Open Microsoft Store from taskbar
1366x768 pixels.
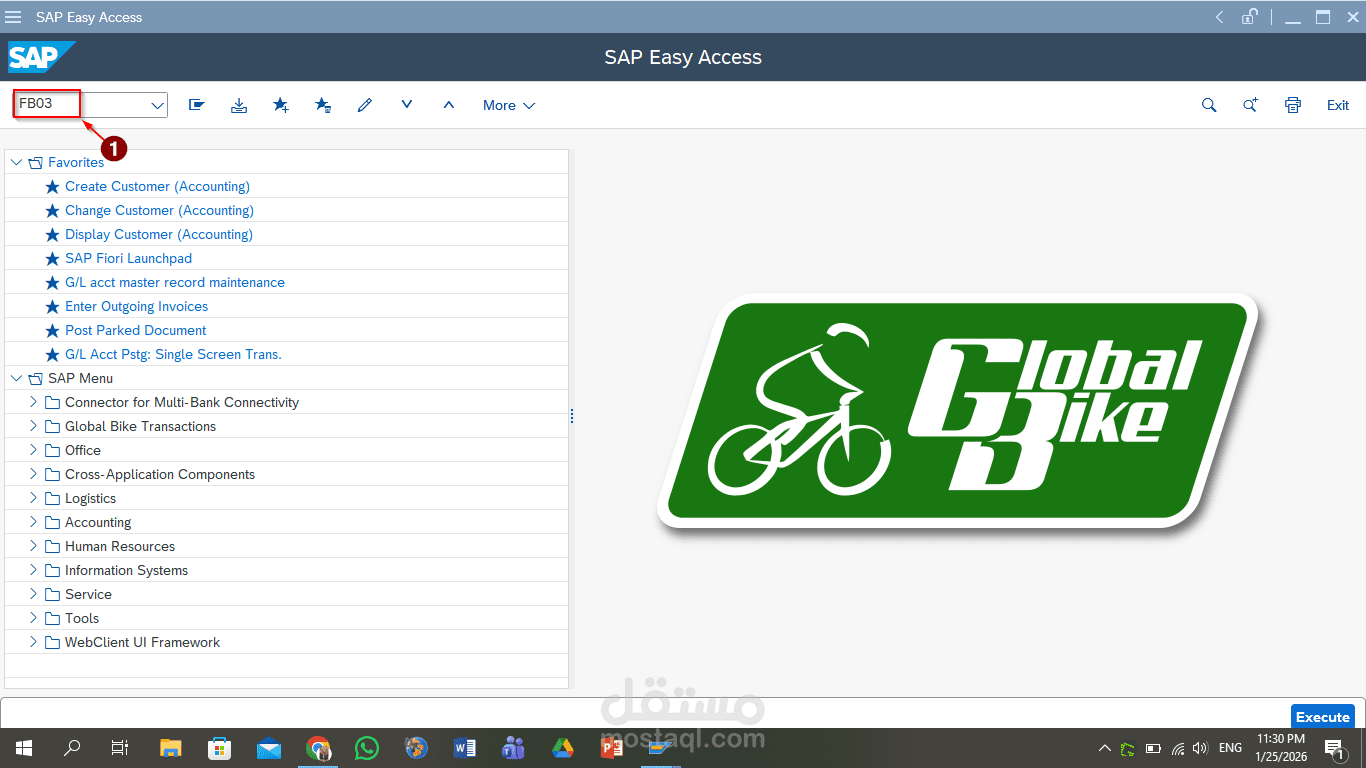pyautogui.click(x=220, y=748)
